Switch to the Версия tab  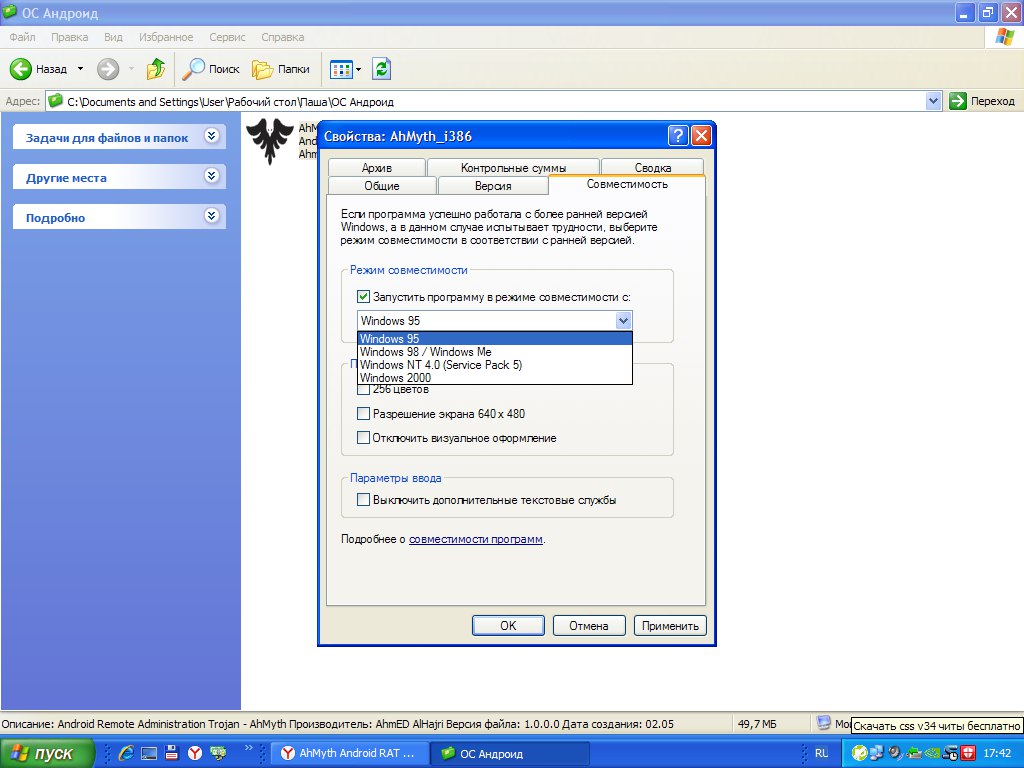[x=493, y=185]
